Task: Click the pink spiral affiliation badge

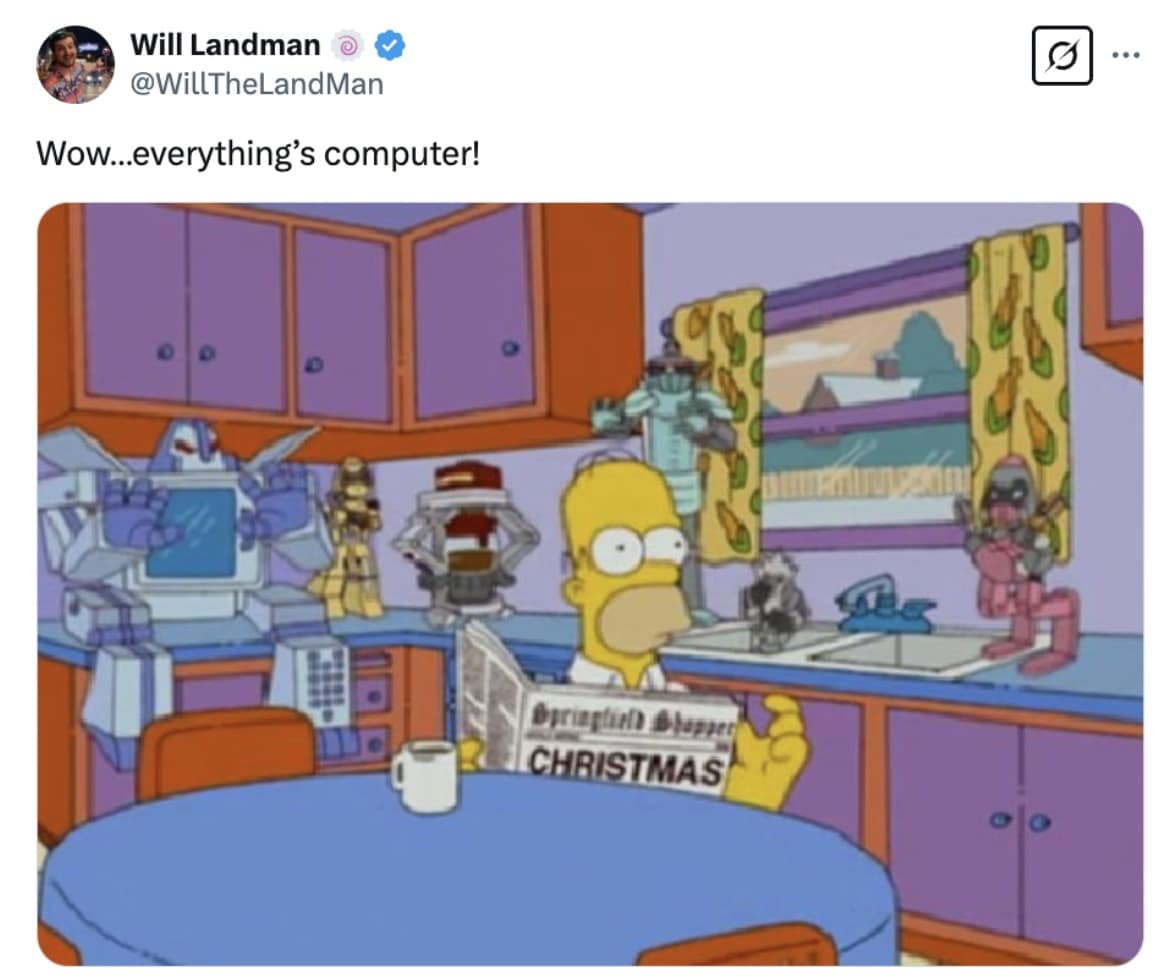Action: (x=347, y=46)
